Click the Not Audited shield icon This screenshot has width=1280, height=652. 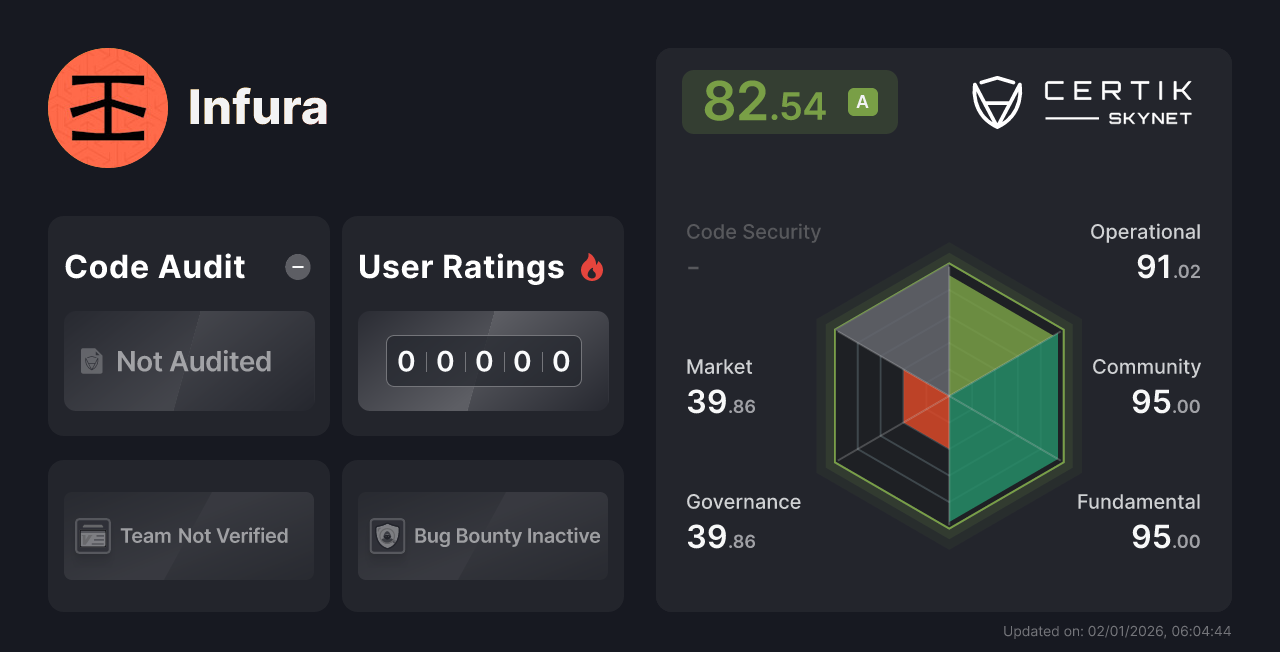pyautogui.click(x=93, y=362)
